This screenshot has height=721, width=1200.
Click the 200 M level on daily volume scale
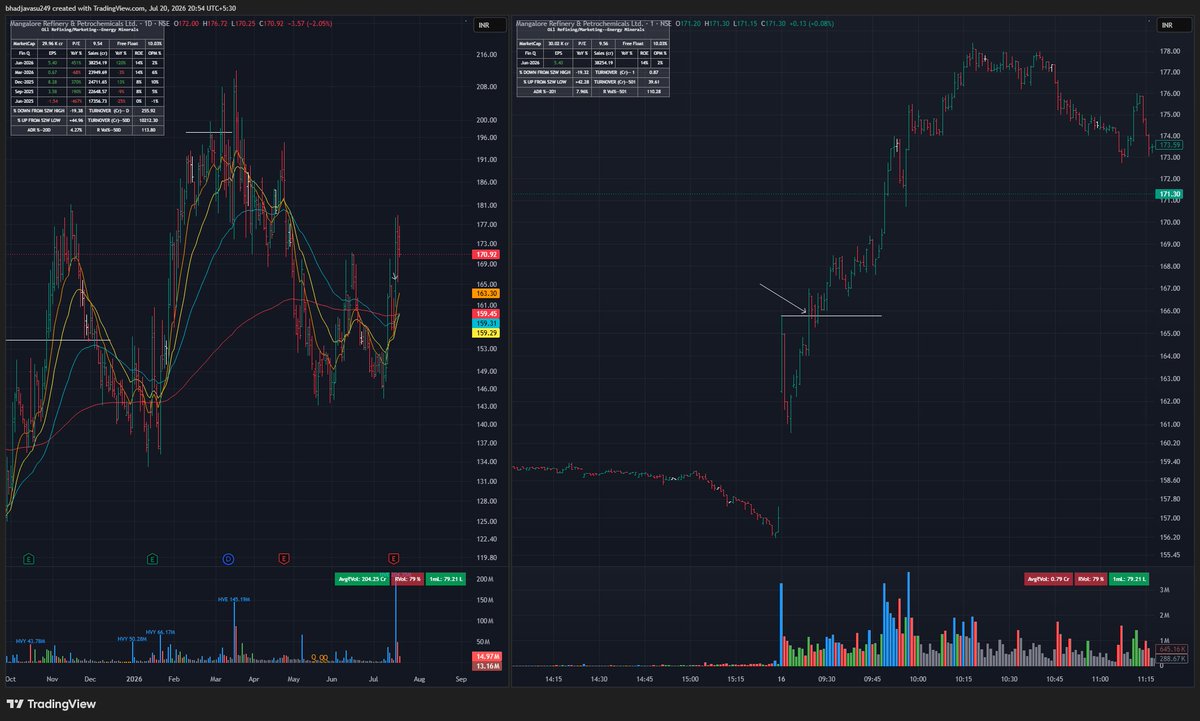[x=486, y=579]
